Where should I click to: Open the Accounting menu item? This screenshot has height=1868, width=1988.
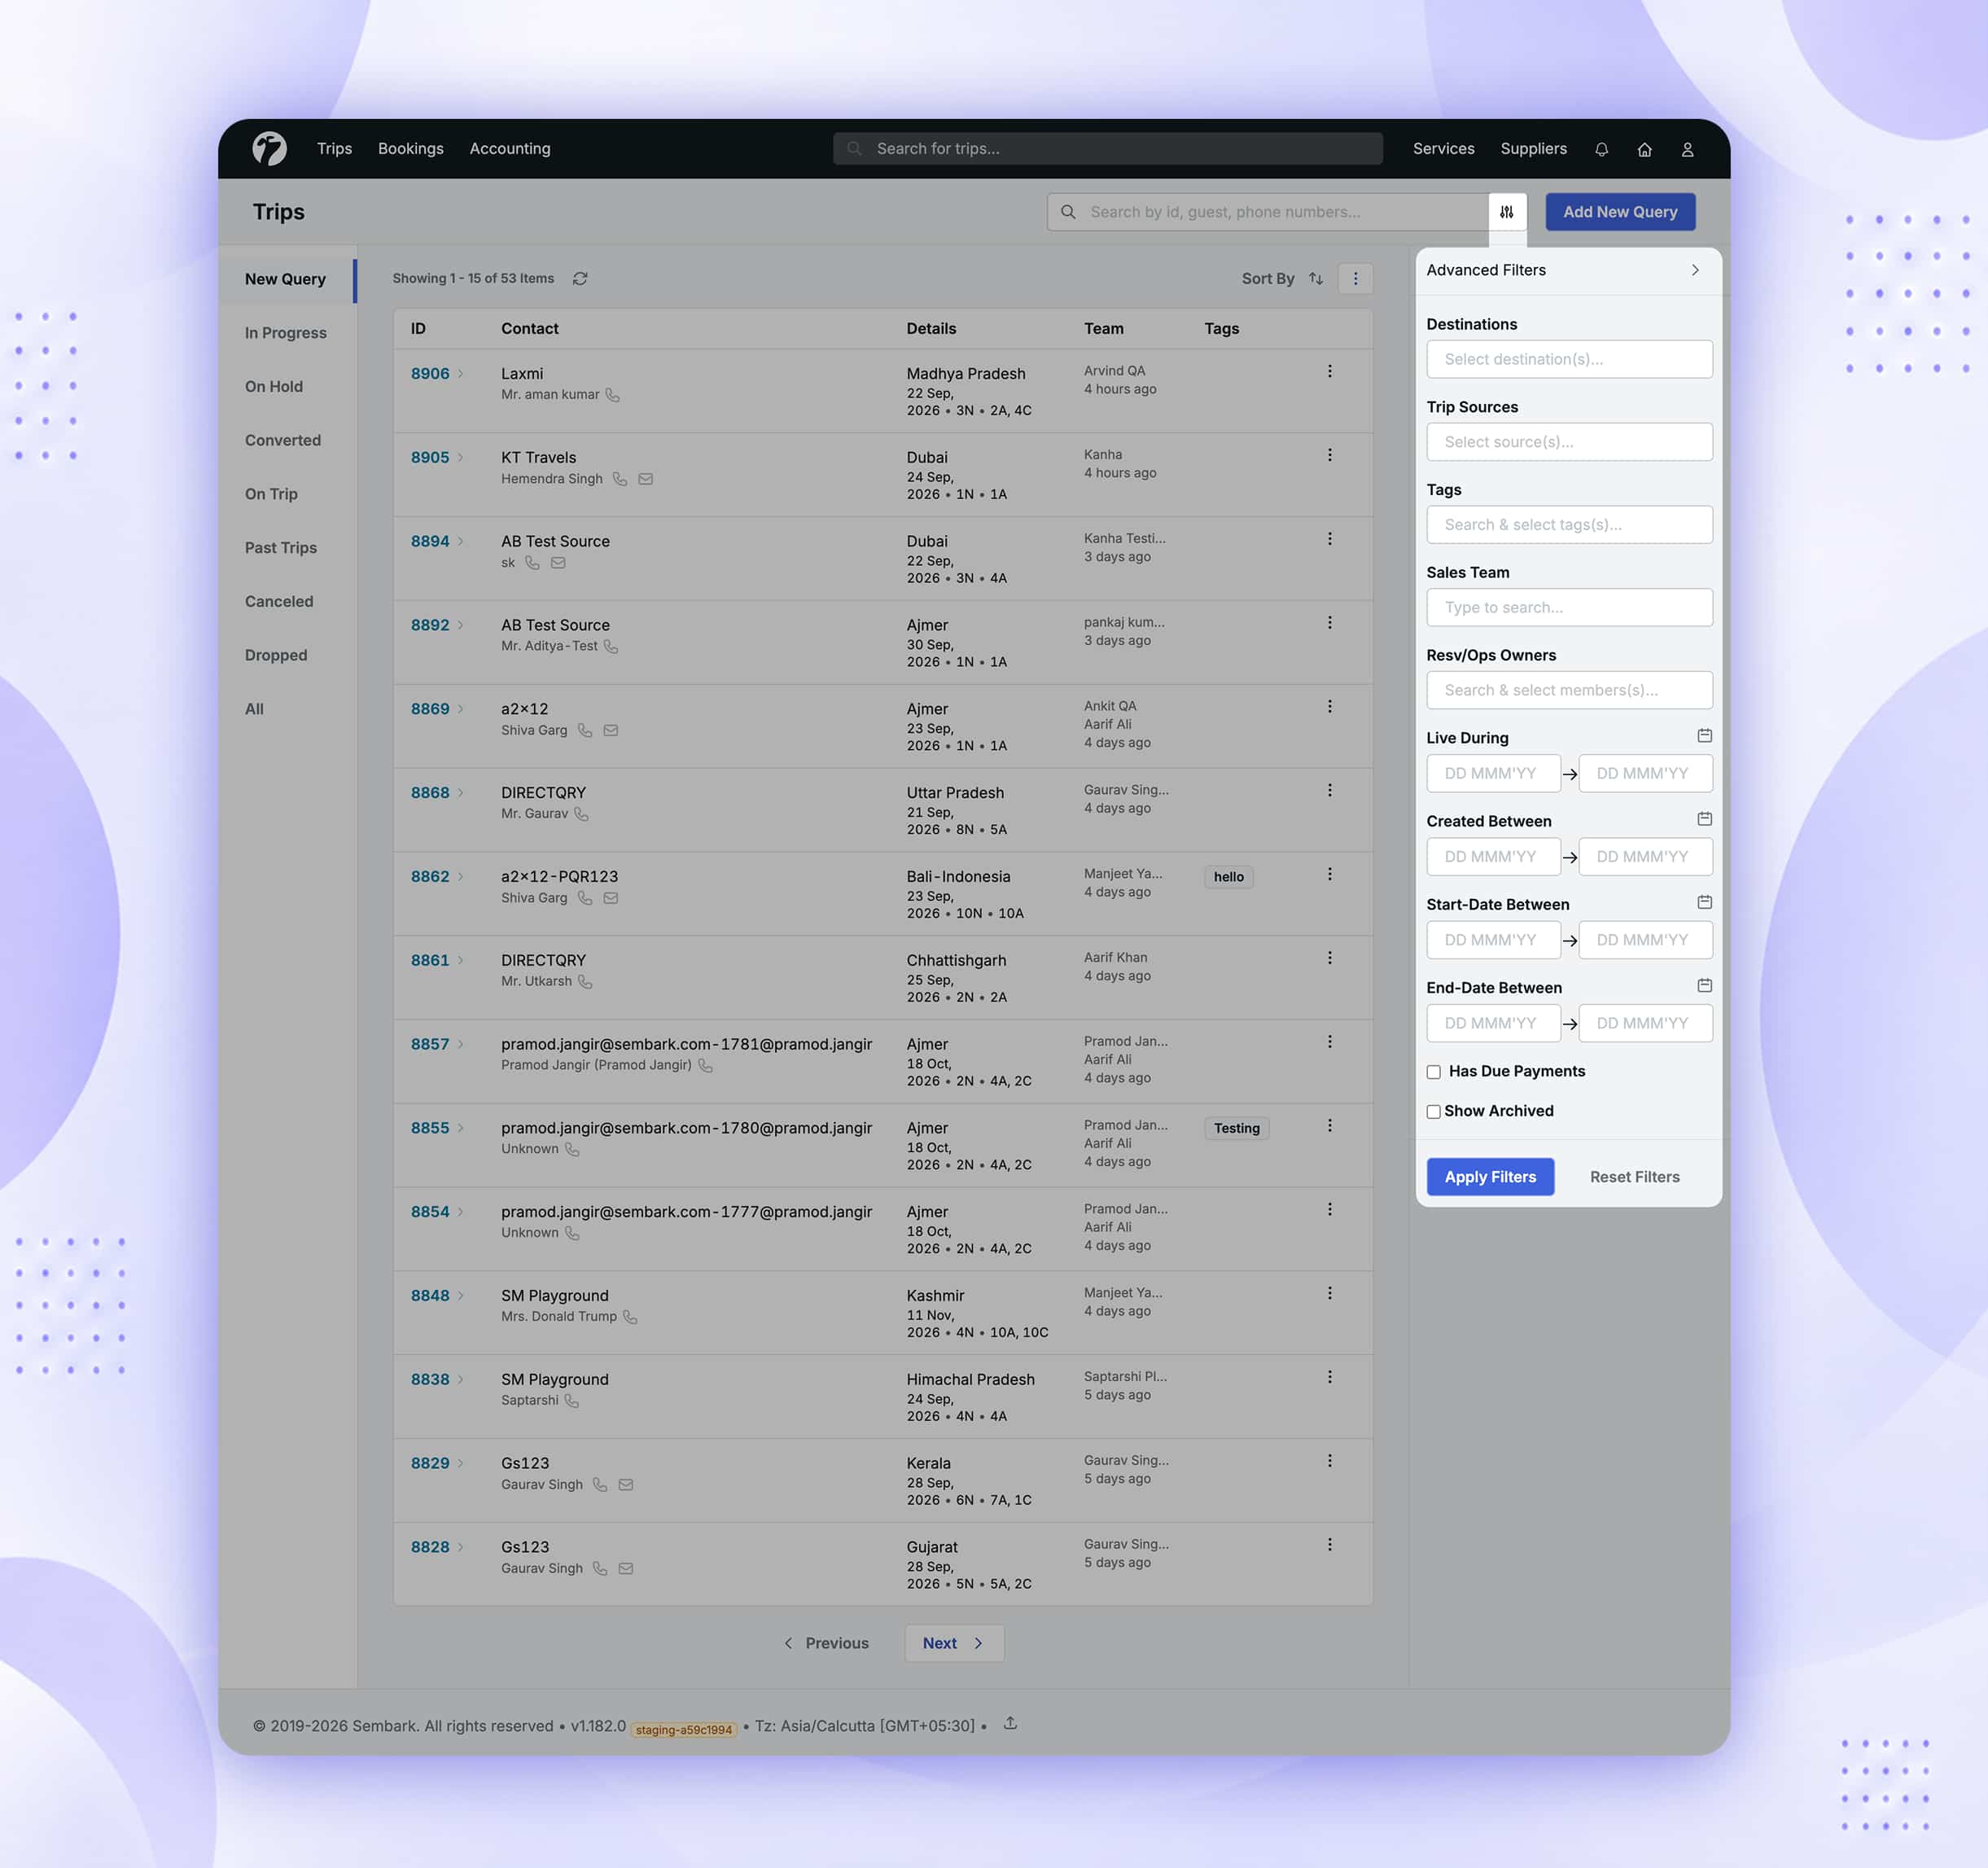(x=510, y=149)
